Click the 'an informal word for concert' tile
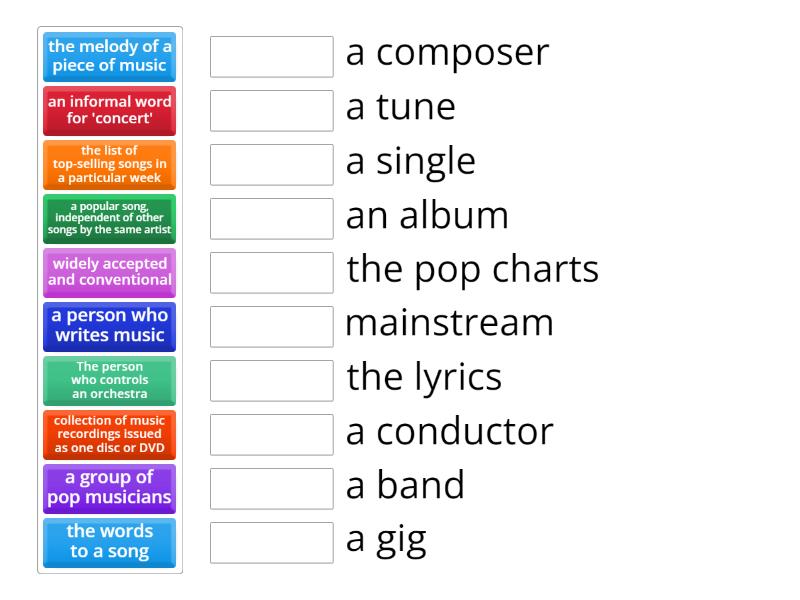The height and width of the screenshot is (600, 800). 109,111
